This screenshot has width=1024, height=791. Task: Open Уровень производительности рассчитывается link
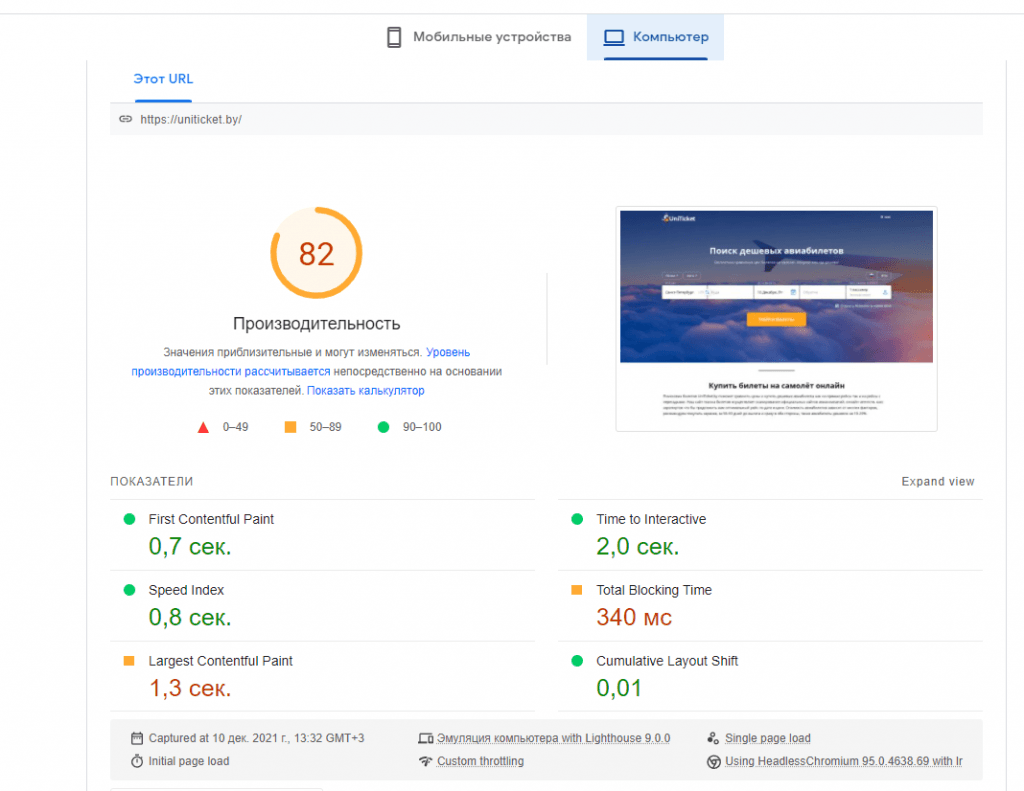pos(300,362)
